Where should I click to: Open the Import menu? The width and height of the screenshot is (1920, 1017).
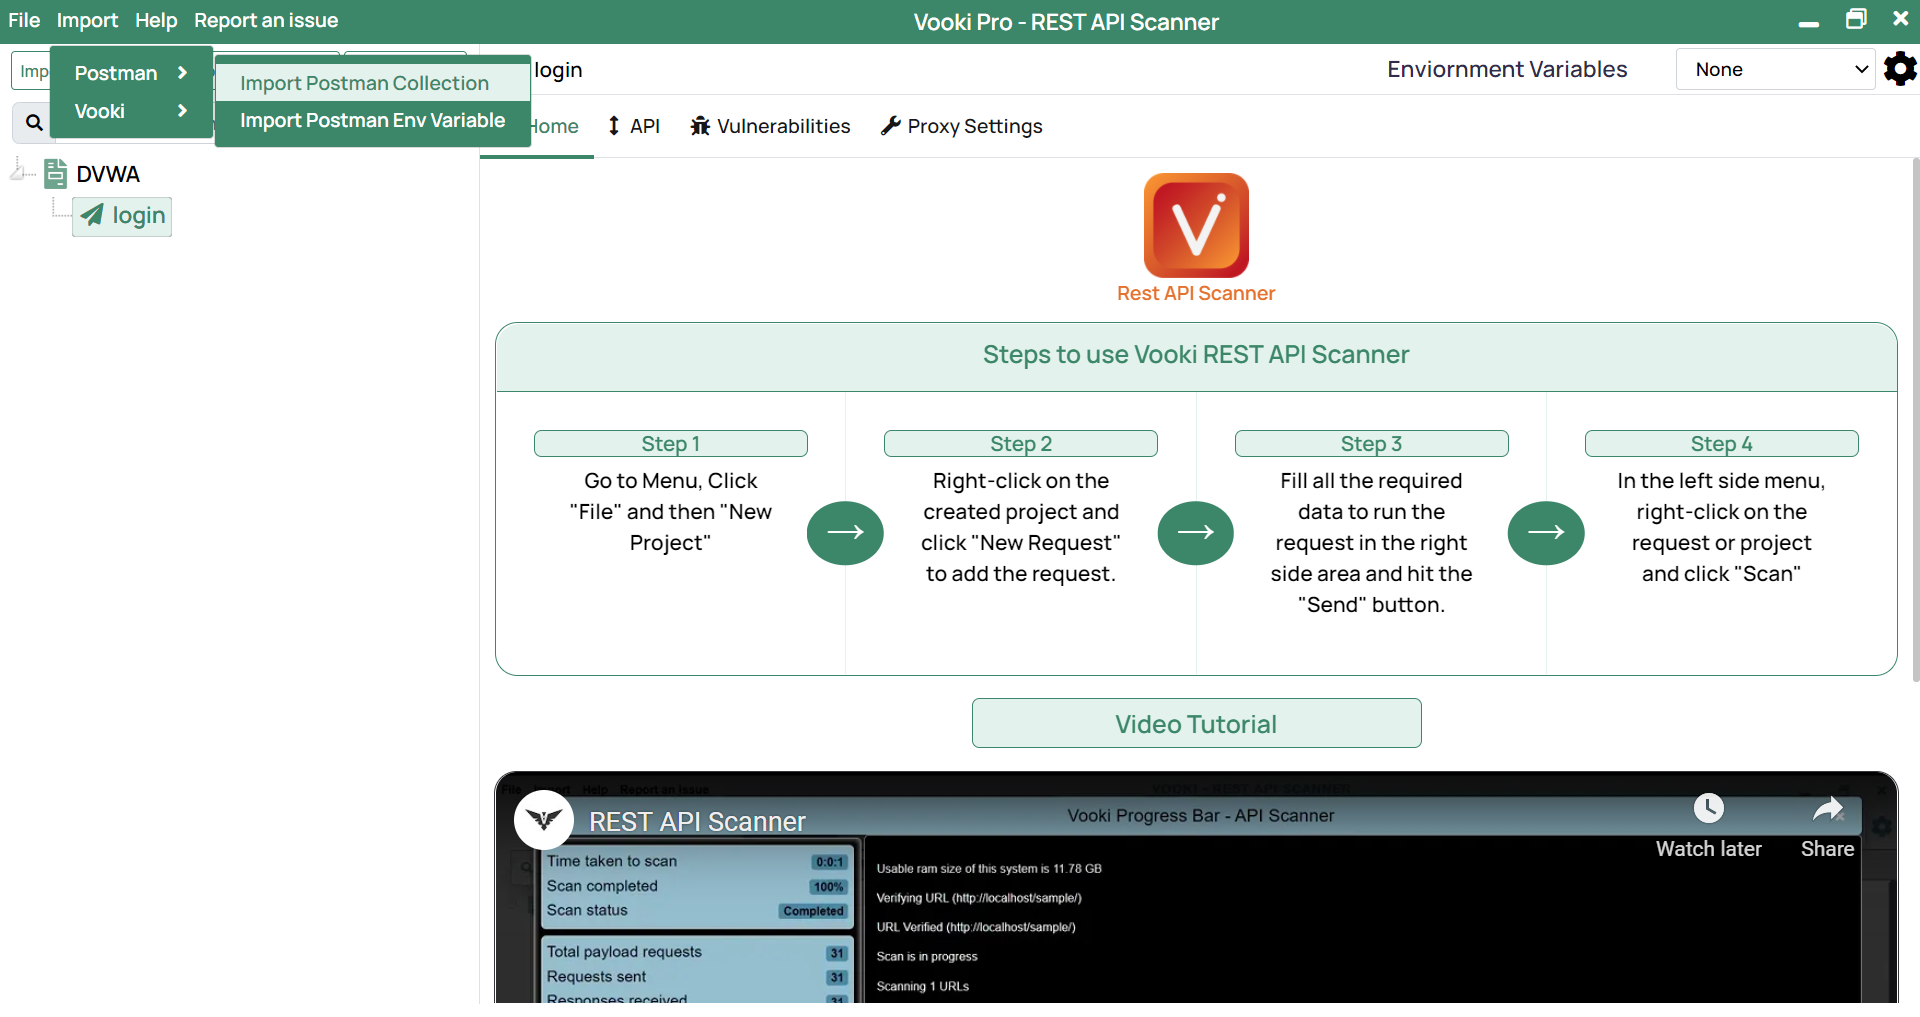87,20
